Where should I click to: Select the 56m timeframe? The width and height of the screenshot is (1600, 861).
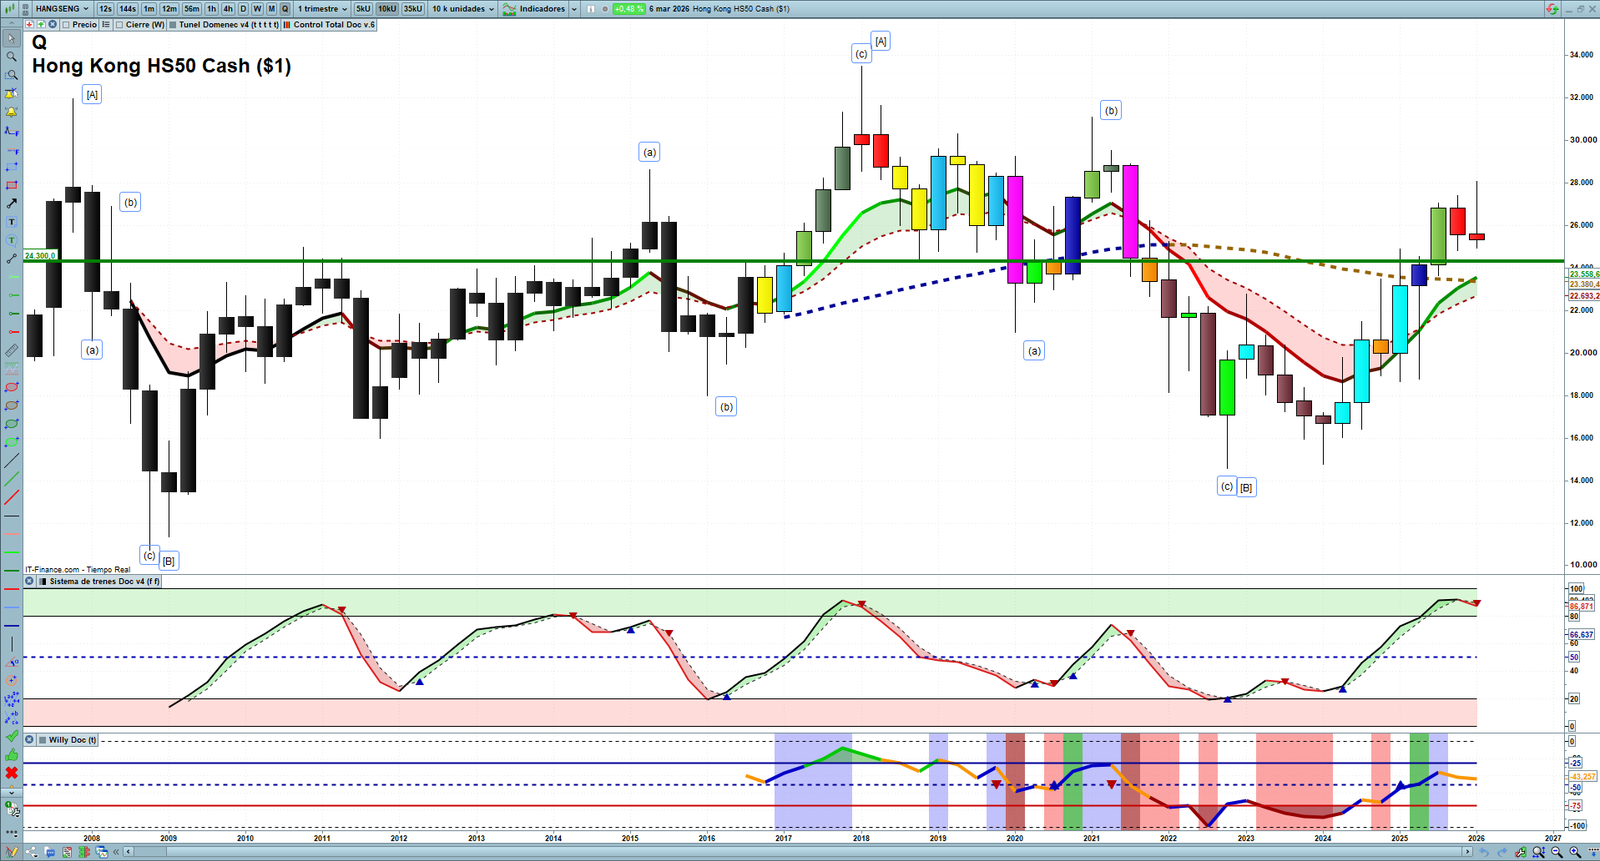(x=192, y=9)
